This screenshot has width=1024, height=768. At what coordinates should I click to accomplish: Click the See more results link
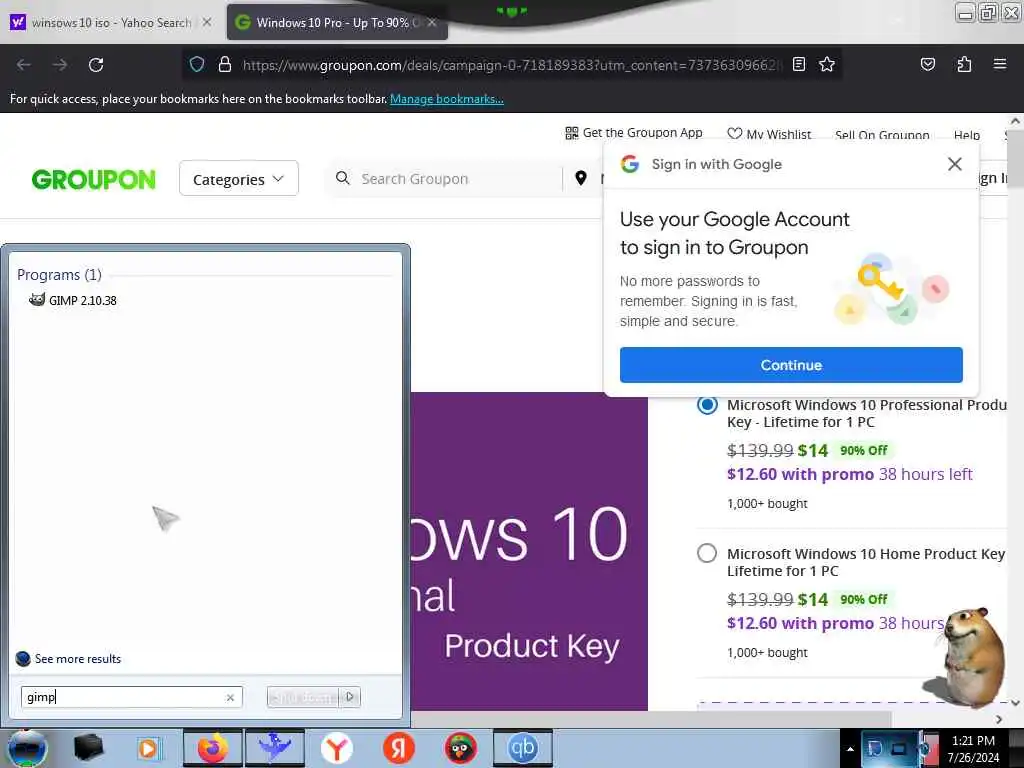coord(78,658)
